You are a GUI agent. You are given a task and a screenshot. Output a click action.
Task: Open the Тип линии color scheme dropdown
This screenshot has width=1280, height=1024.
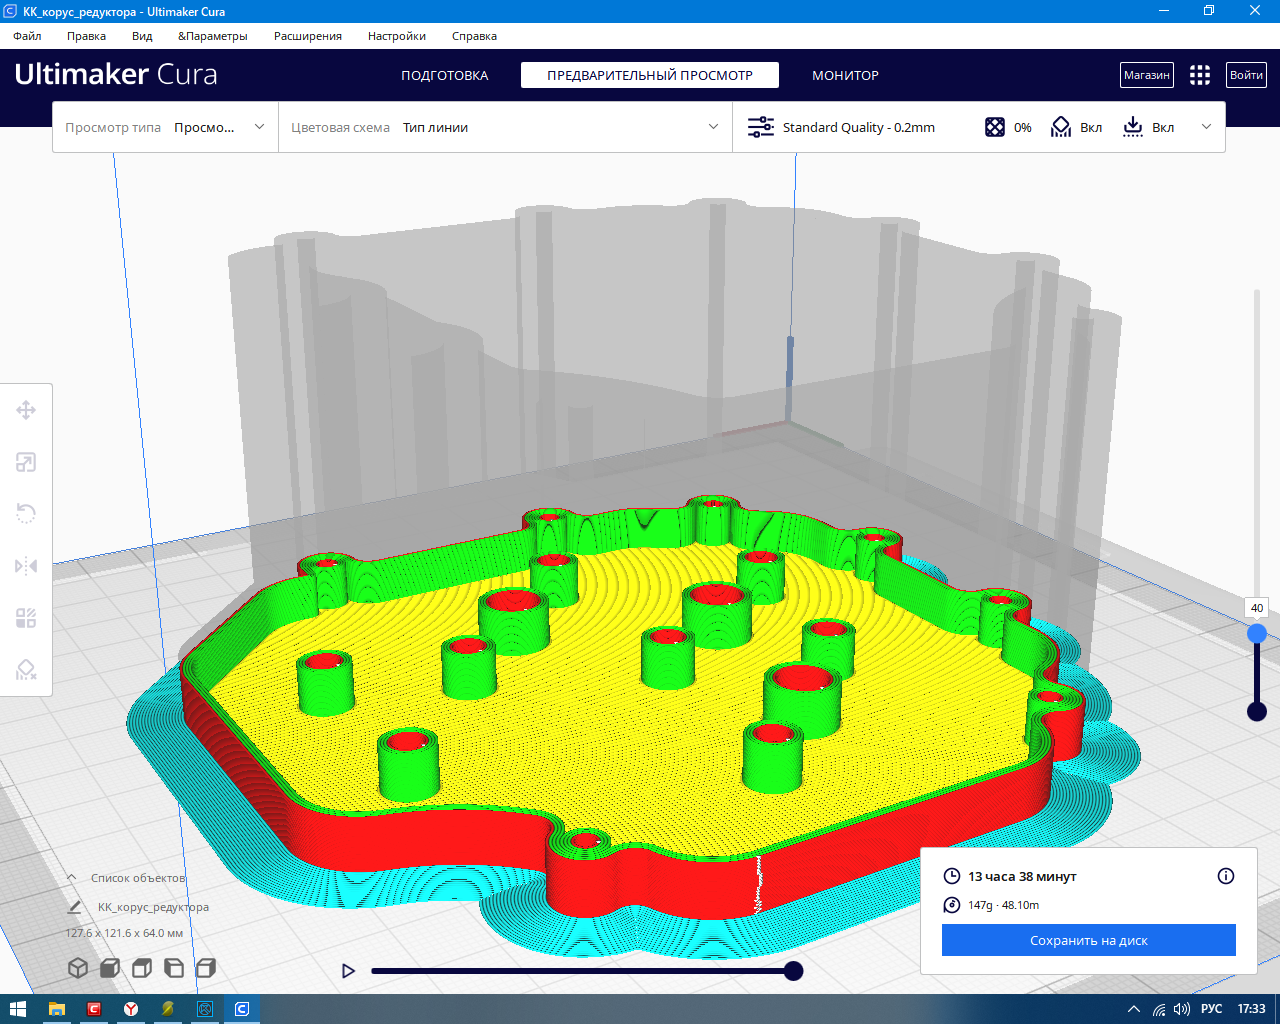tap(505, 127)
